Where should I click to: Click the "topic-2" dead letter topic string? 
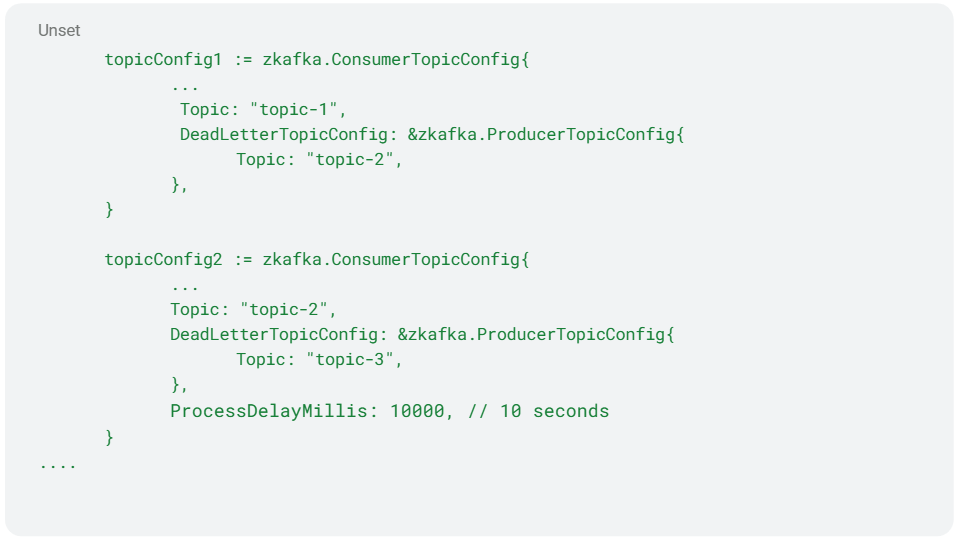[350, 160]
